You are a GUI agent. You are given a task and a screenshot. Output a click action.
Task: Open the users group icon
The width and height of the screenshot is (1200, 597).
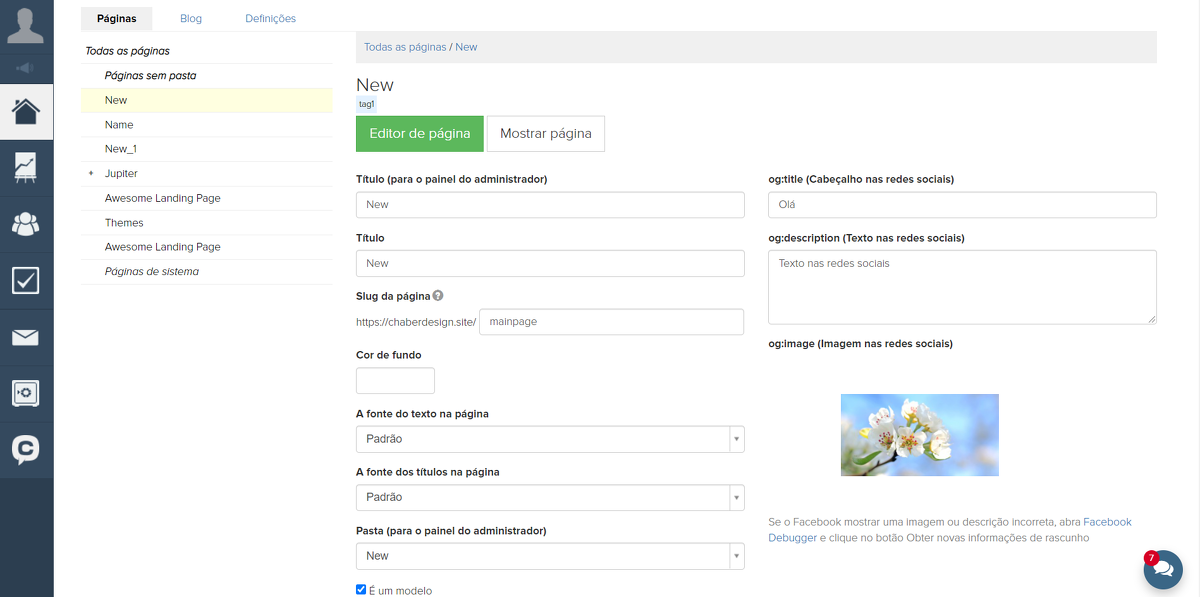coord(26,224)
